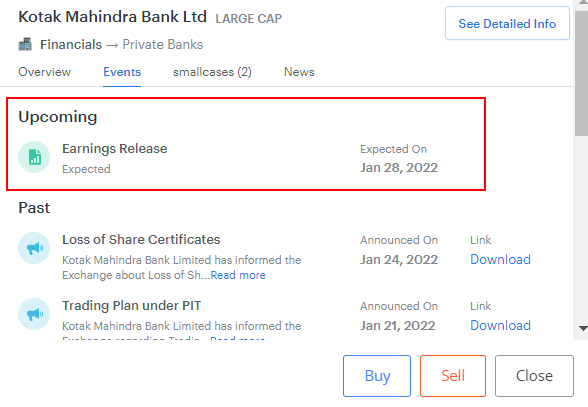The image size is (588, 407).
Task: Click megaphone icon for Loss of Share Certificates
Action: pyautogui.click(x=34, y=248)
